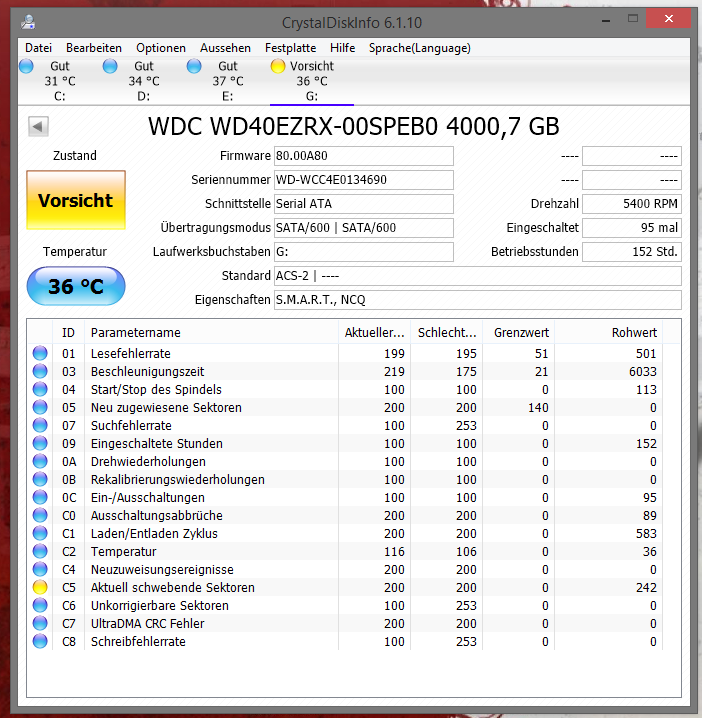This screenshot has height=718, width=702.
Task: Open the Sprache(Language) menu
Action: pos(420,48)
